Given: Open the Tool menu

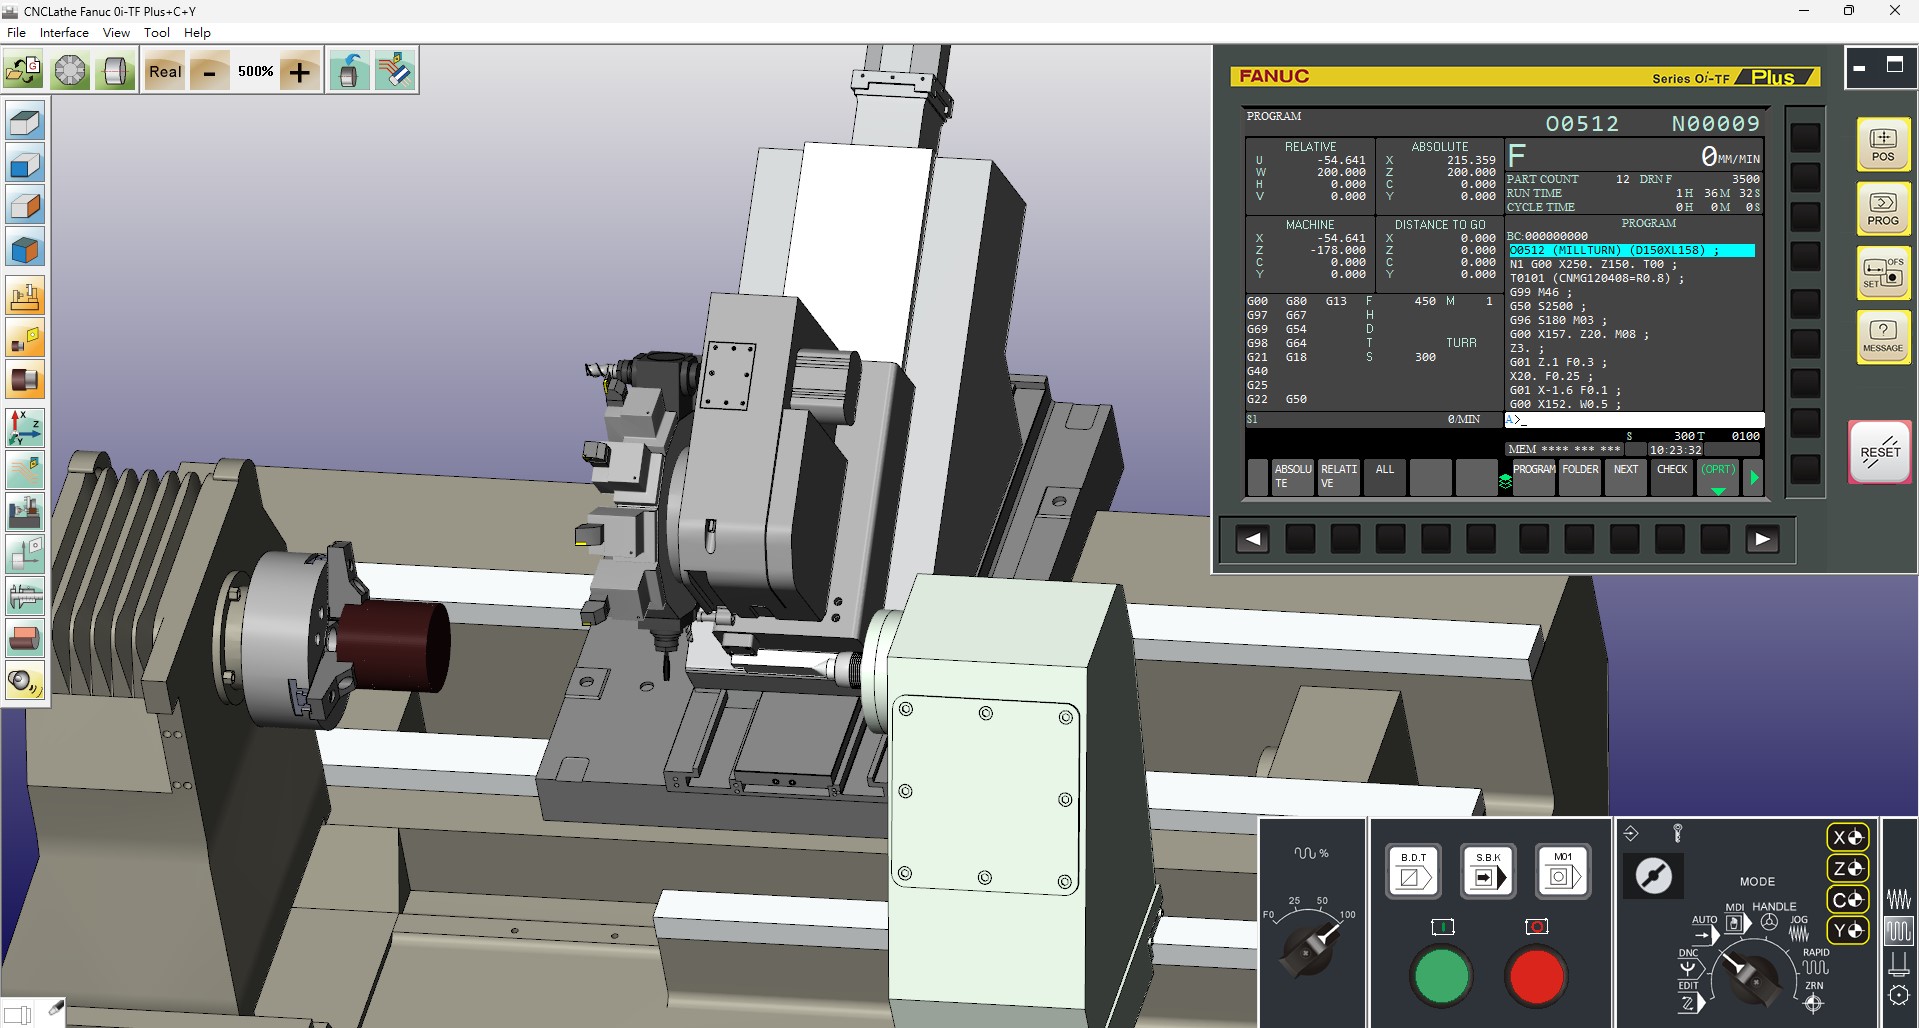Looking at the screenshot, I should coord(156,32).
